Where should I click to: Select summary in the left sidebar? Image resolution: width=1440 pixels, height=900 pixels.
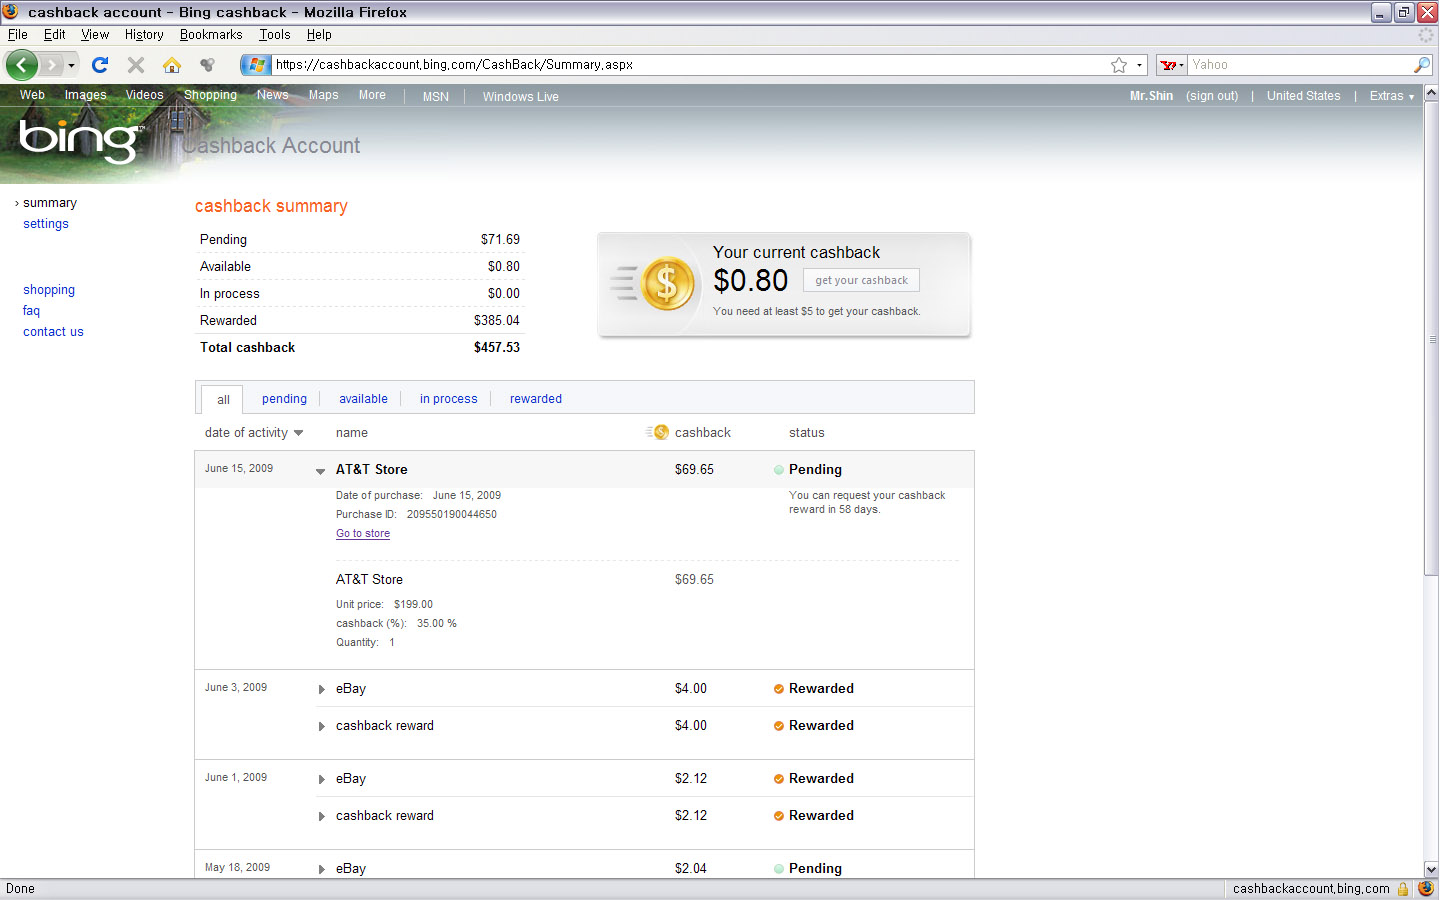(x=50, y=203)
